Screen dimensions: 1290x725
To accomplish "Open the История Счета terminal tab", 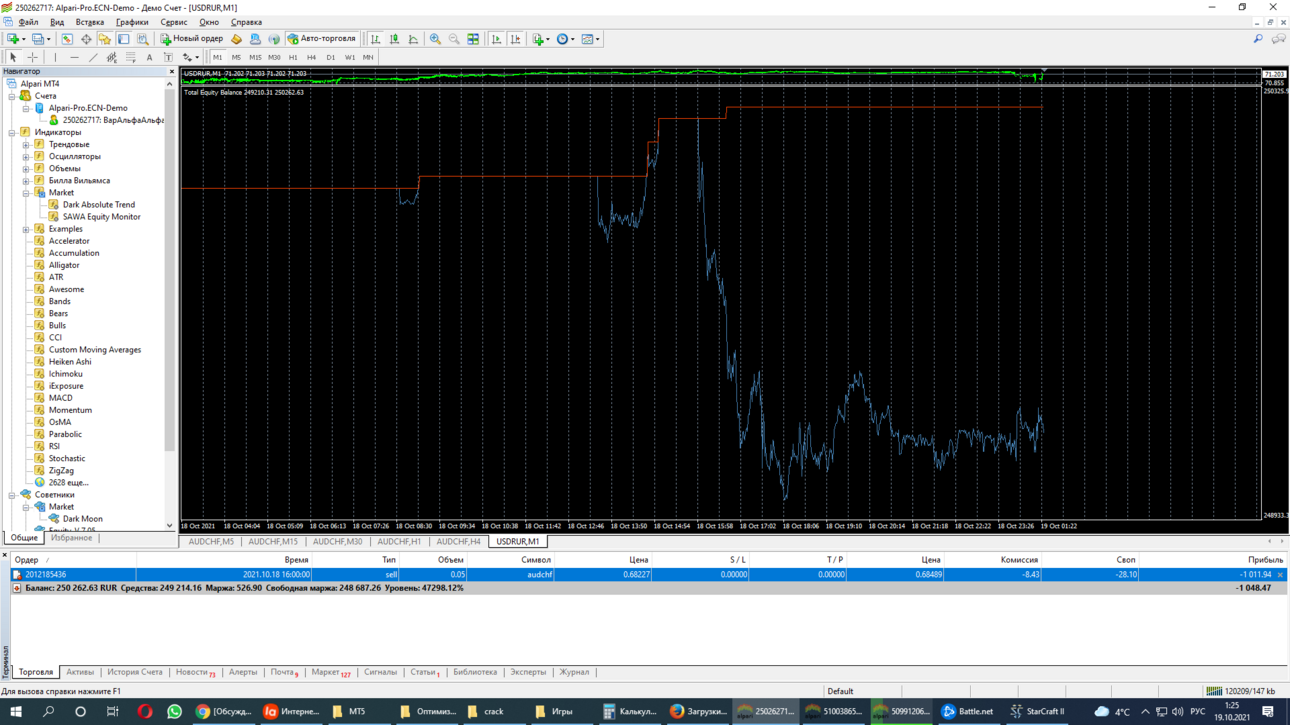I will [x=134, y=672].
